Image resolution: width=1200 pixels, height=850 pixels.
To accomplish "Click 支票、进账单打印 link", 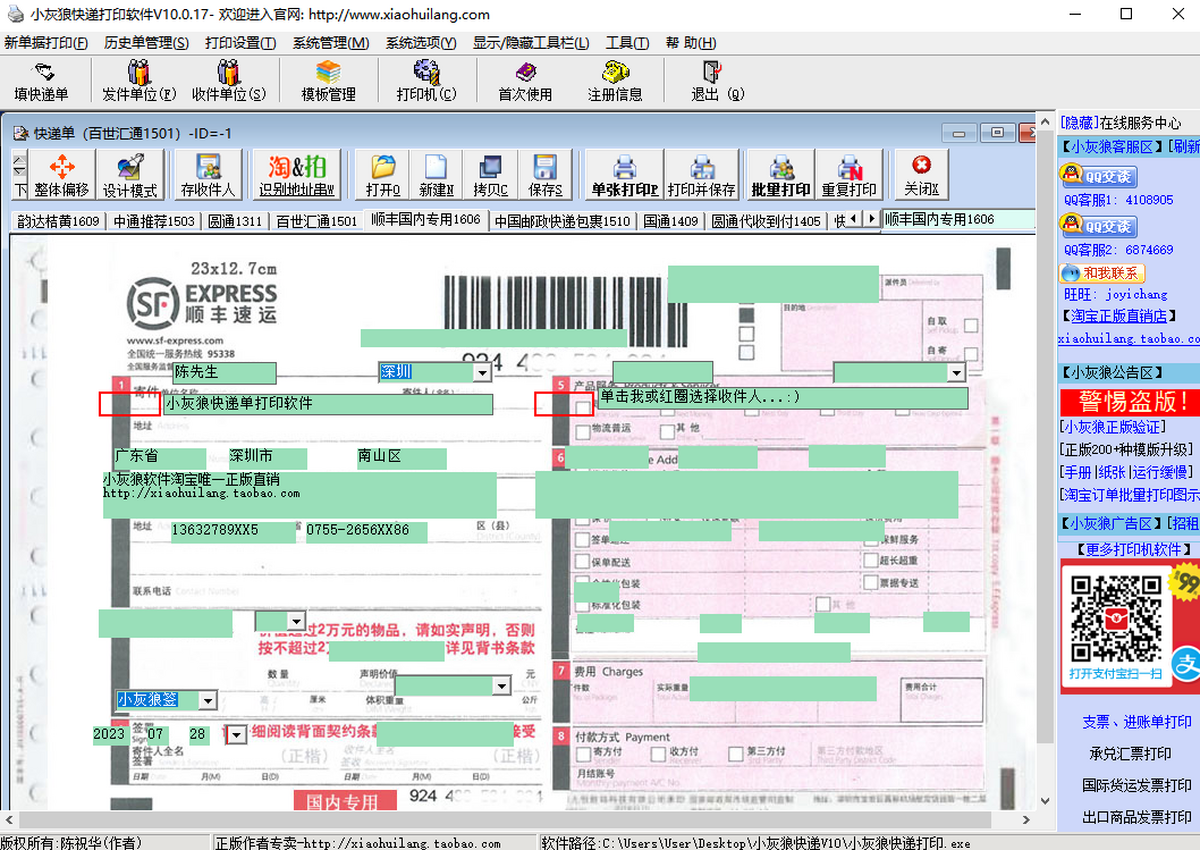I will click(x=1137, y=721).
